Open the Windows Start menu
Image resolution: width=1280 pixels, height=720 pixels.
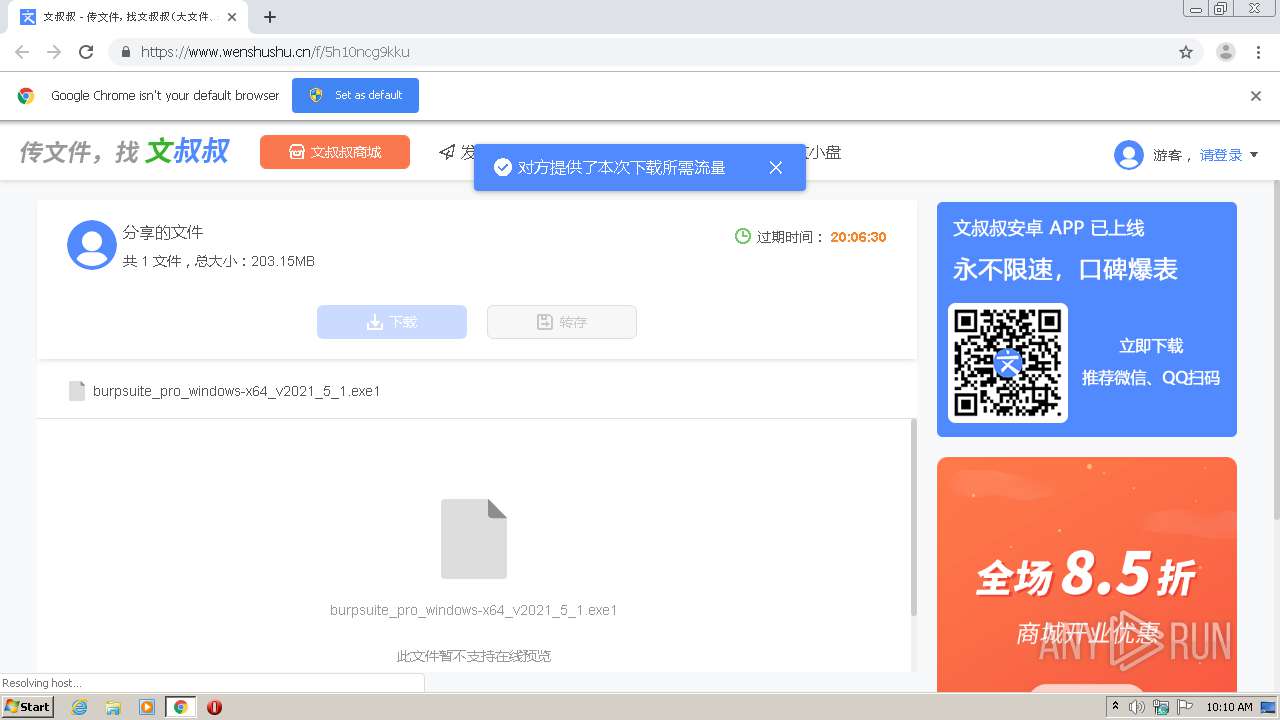28,707
